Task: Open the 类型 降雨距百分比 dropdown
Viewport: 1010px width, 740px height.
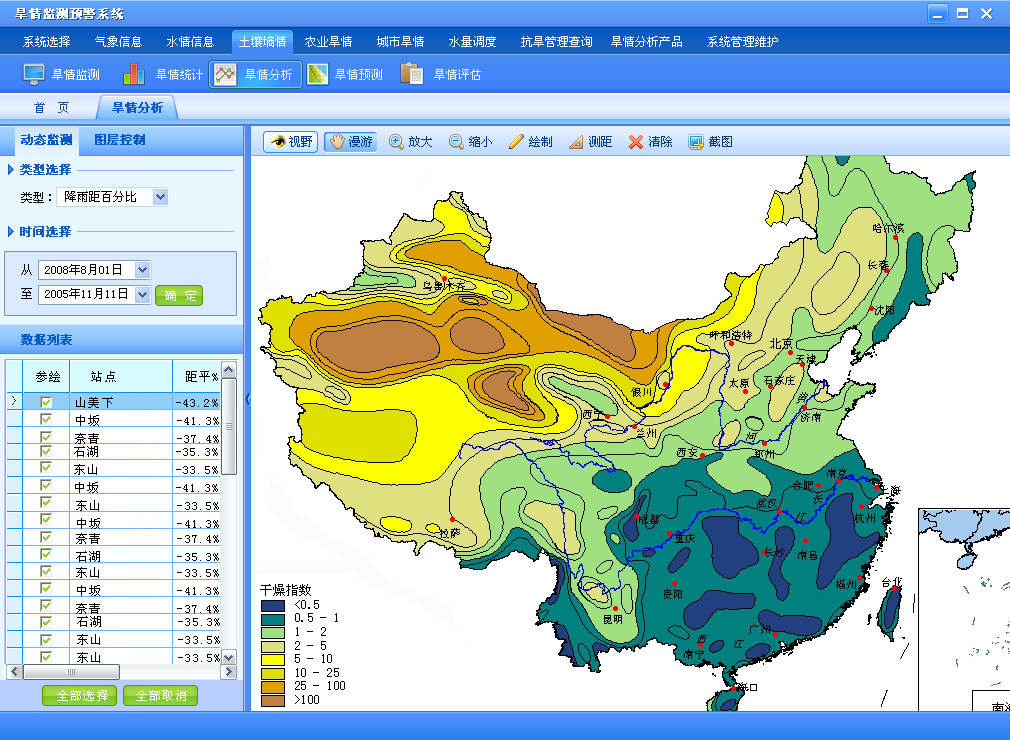Action: pyautogui.click(x=160, y=197)
